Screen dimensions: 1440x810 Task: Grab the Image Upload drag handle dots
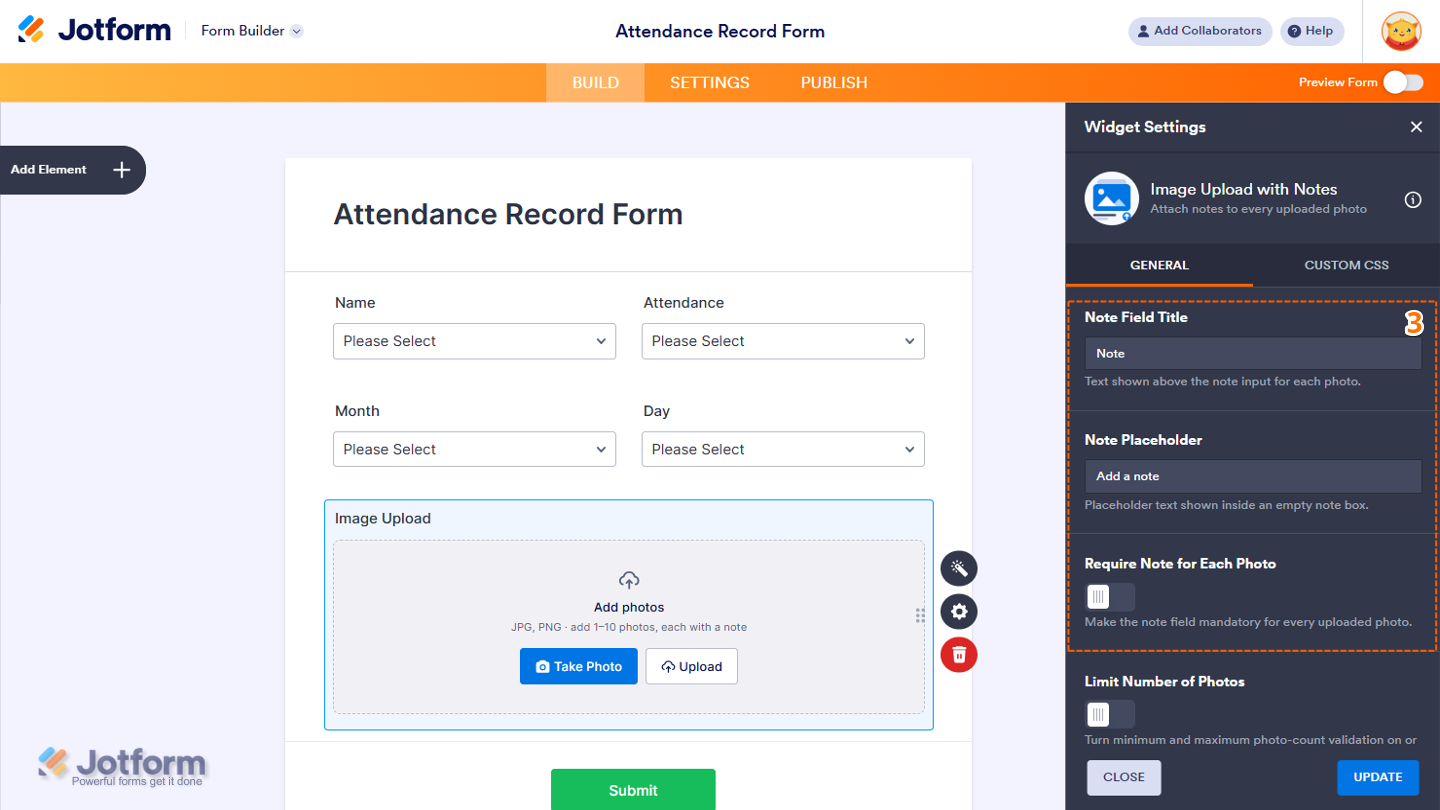(920, 616)
